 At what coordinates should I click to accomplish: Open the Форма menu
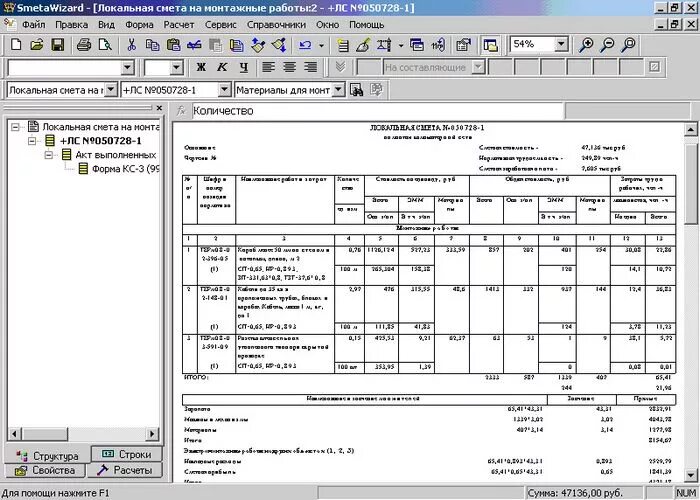(139, 25)
